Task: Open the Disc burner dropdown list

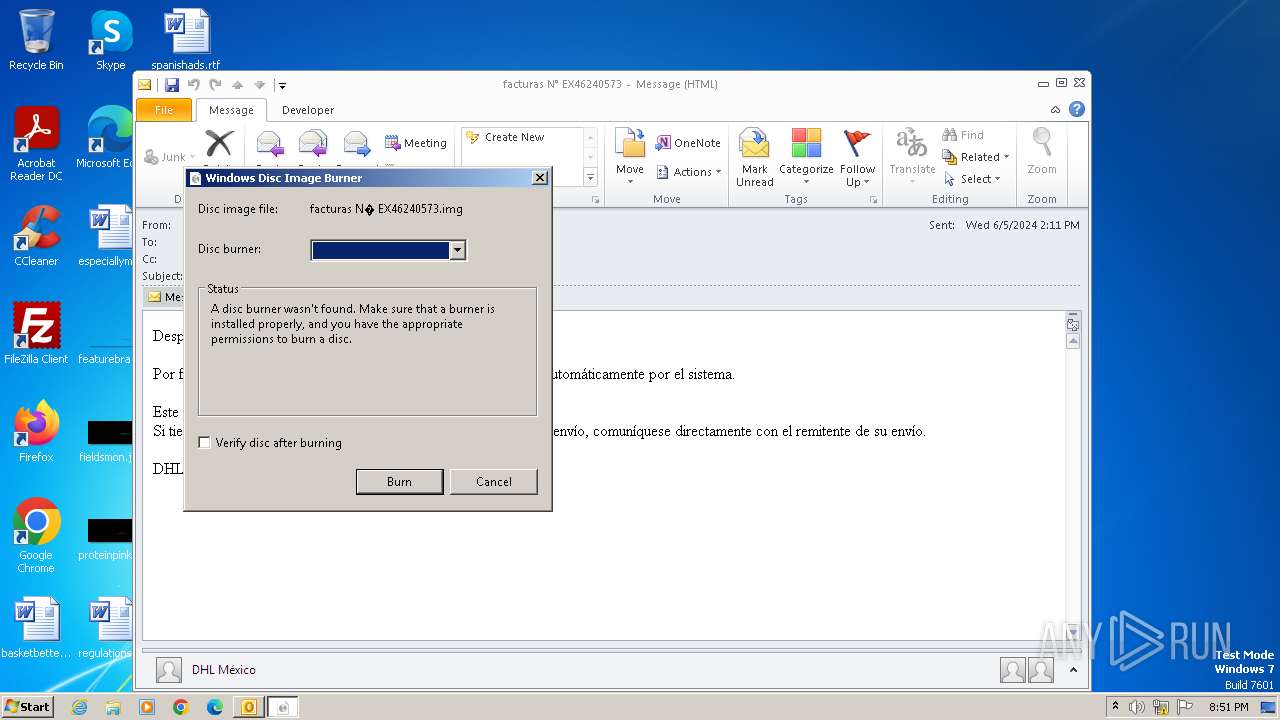Action: pyautogui.click(x=457, y=250)
